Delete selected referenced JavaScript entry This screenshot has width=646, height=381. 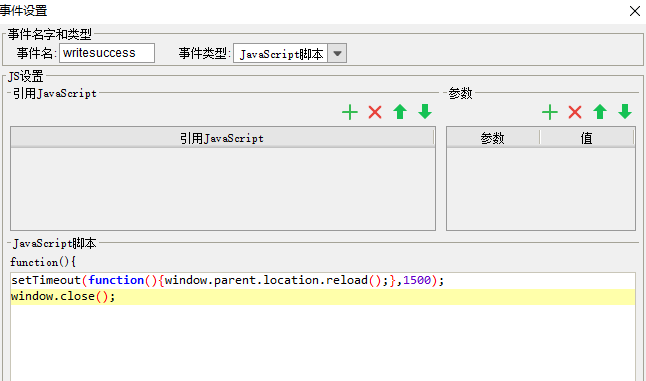click(375, 112)
